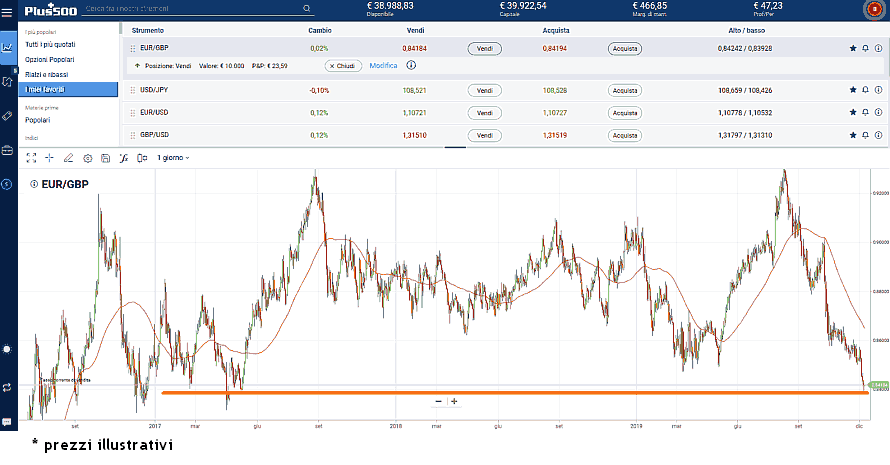Set price alert bell for USD/JPY
This screenshot has width=890, height=465.
pyautogui.click(x=865, y=90)
